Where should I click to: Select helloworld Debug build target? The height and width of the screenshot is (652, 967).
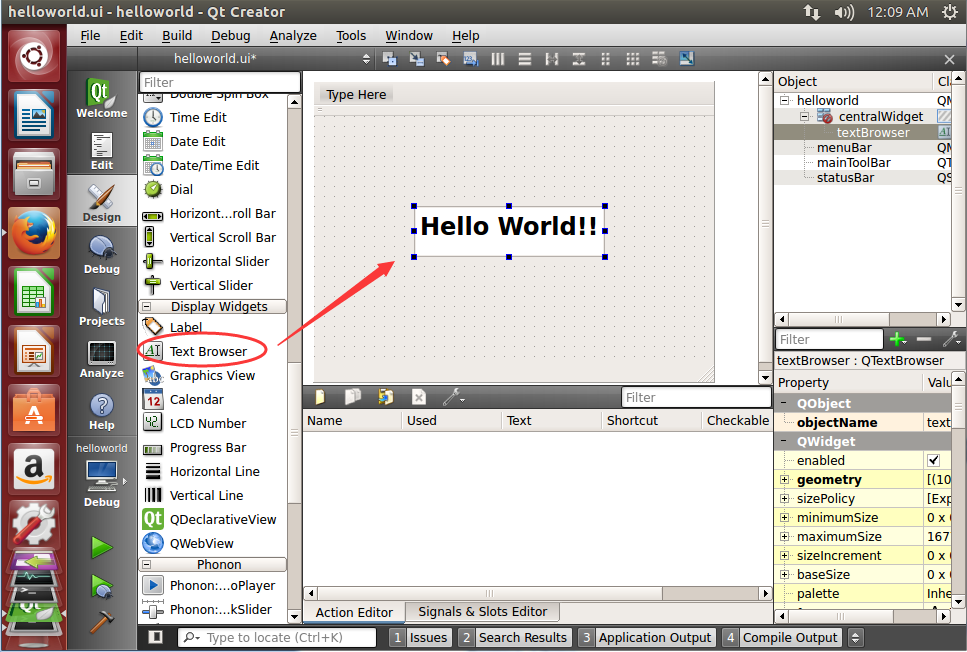(x=102, y=475)
